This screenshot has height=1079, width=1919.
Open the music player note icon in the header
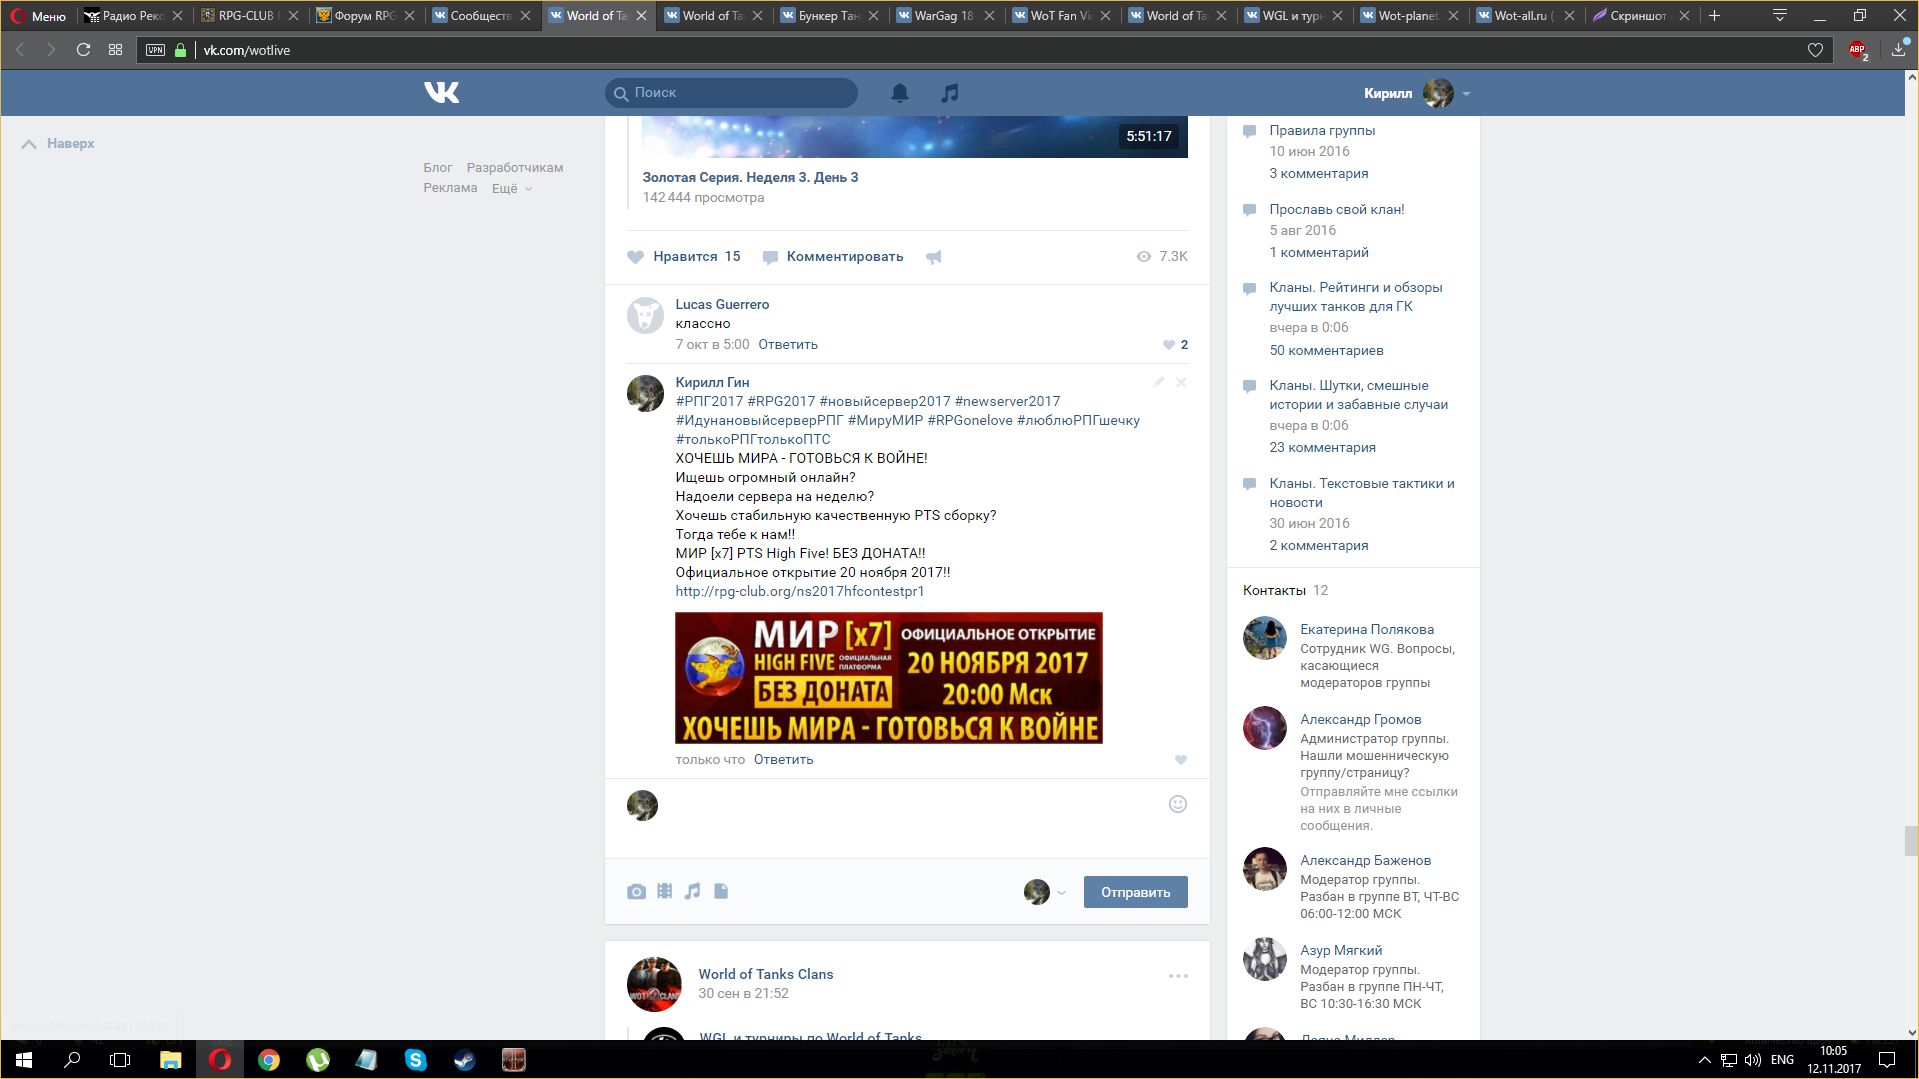[950, 93]
